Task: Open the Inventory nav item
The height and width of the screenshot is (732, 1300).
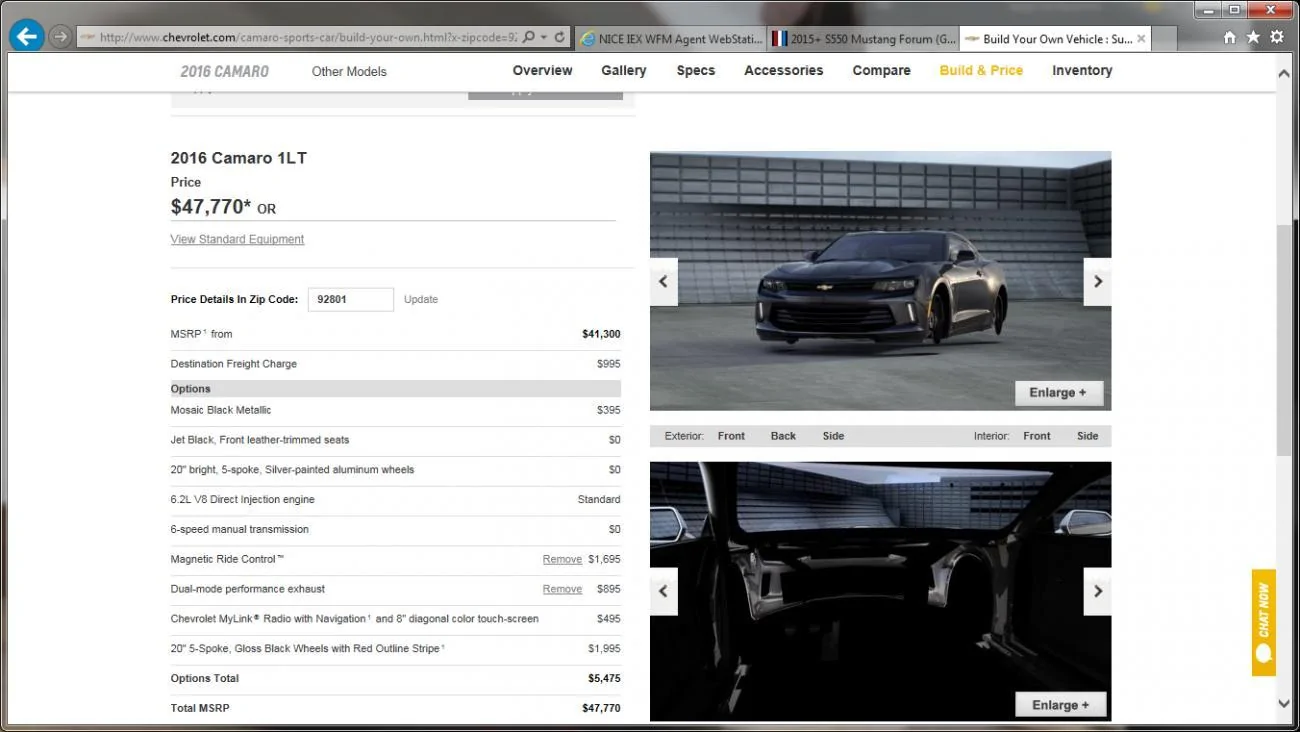Action: 1082,70
